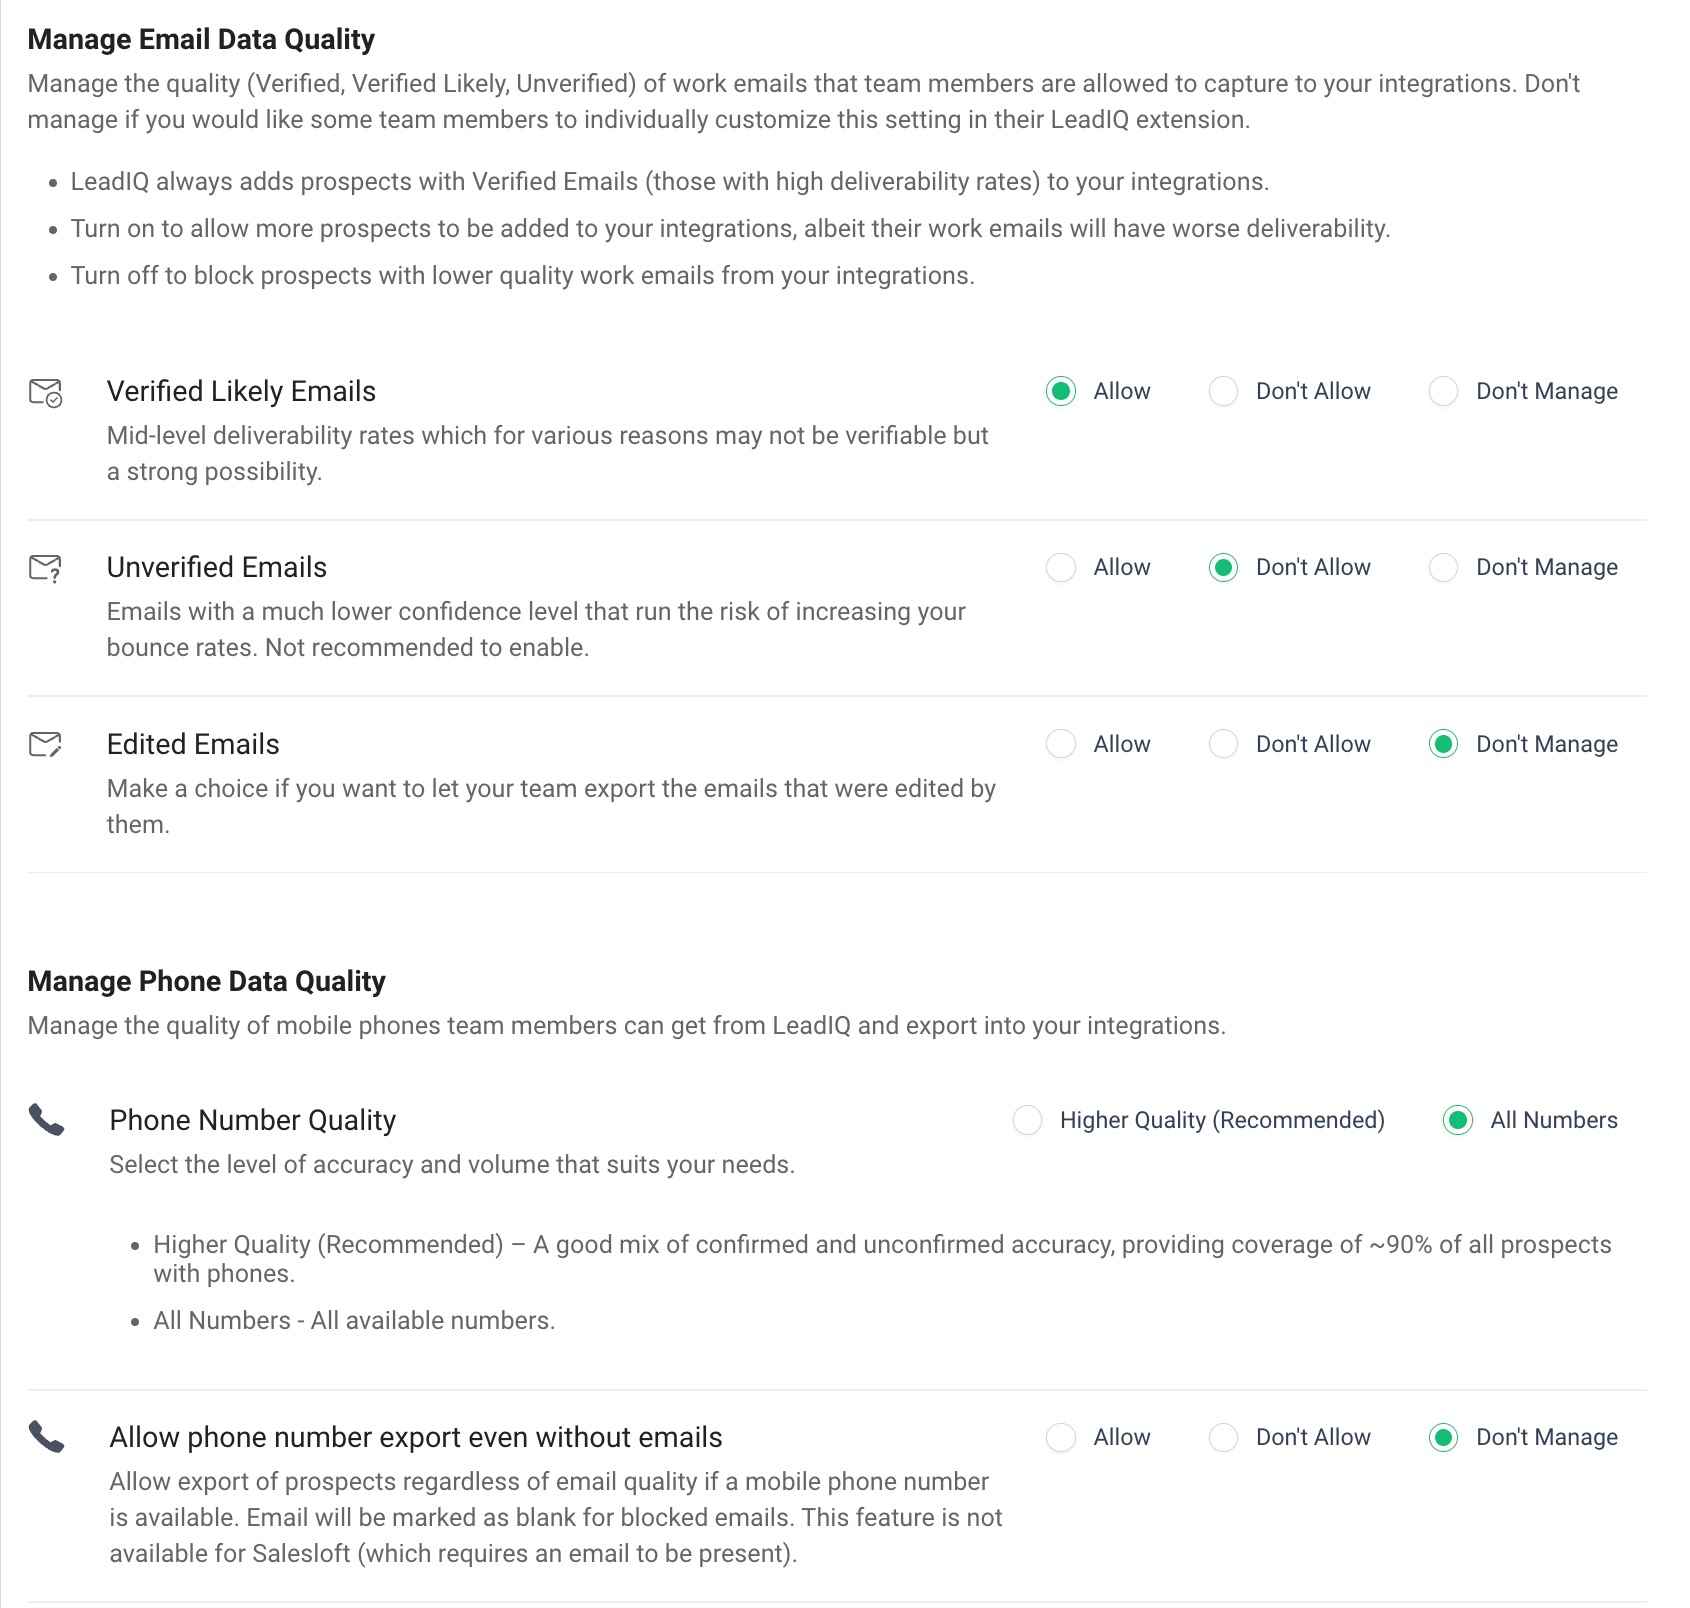Viewport: 1690px width, 1608px height.
Task: Enable Allow for Unverified Emails
Action: pos(1061,567)
